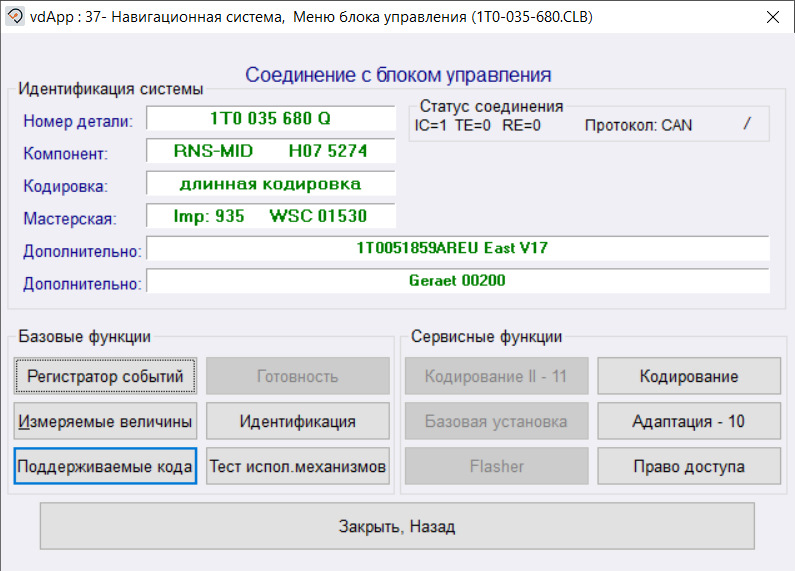
Task: Click the Geraet 00200 field
Action: pos(458,280)
